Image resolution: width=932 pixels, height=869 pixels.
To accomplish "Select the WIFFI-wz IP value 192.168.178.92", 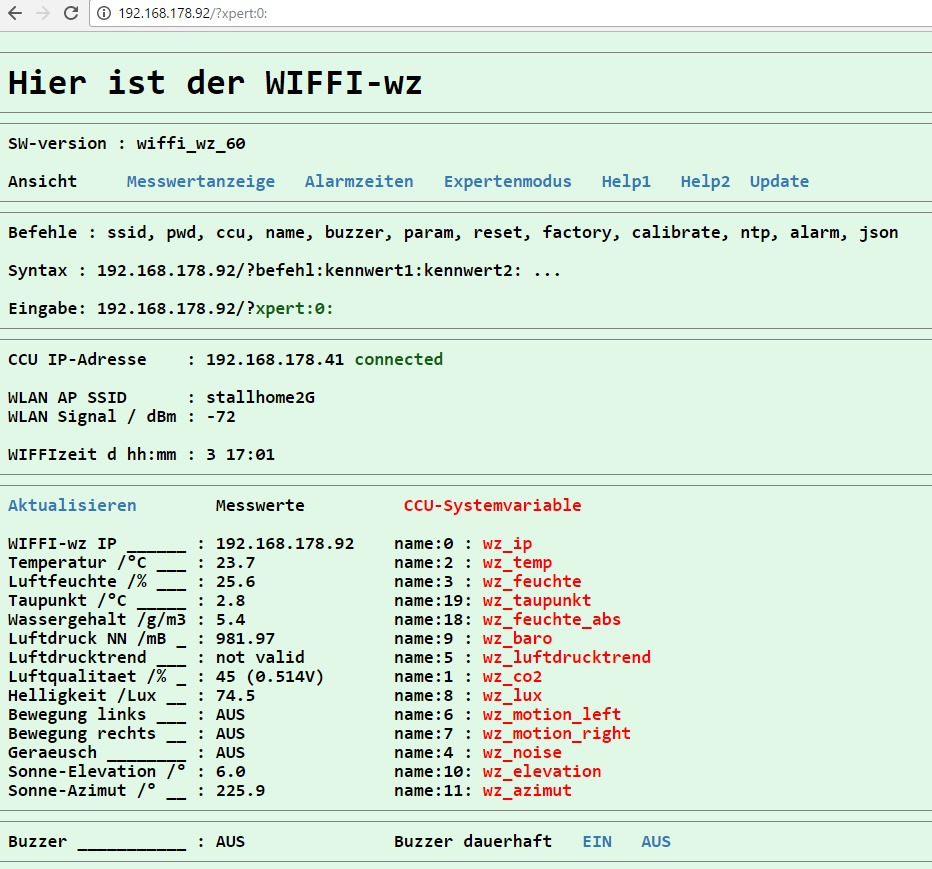I will [285, 543].
